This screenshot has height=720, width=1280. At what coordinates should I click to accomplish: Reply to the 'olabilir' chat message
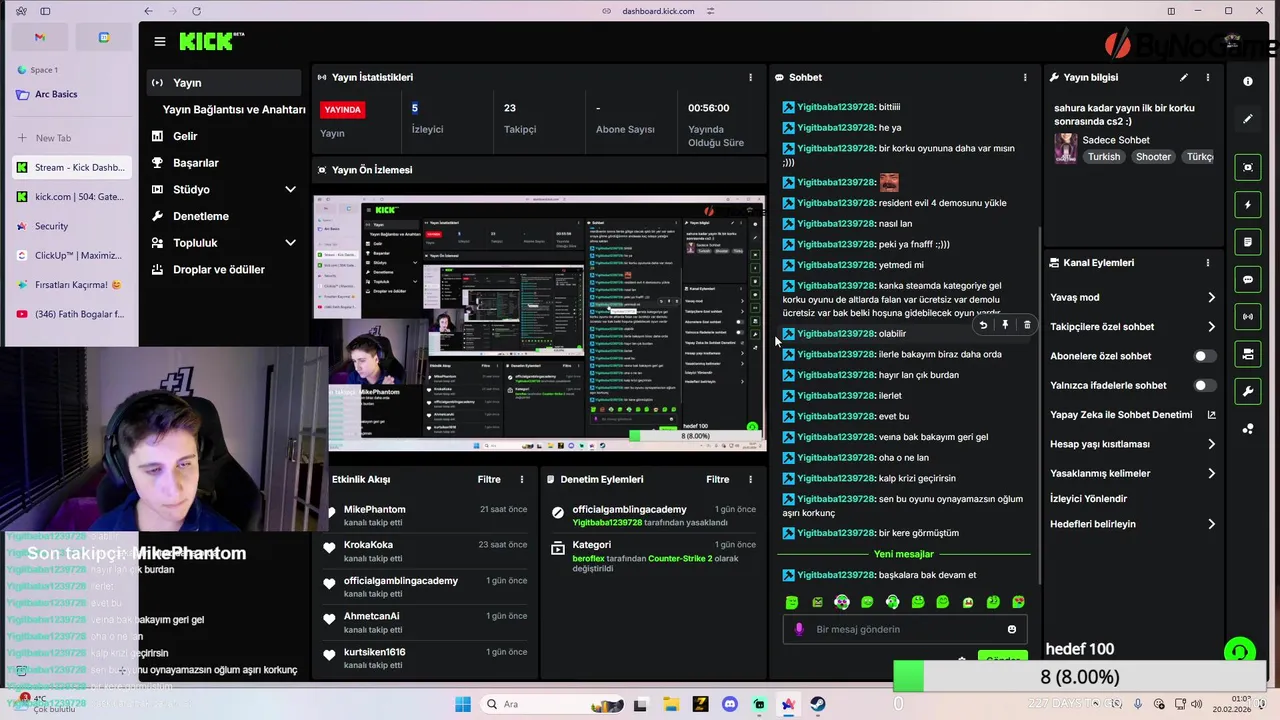(x=983, y=325)
